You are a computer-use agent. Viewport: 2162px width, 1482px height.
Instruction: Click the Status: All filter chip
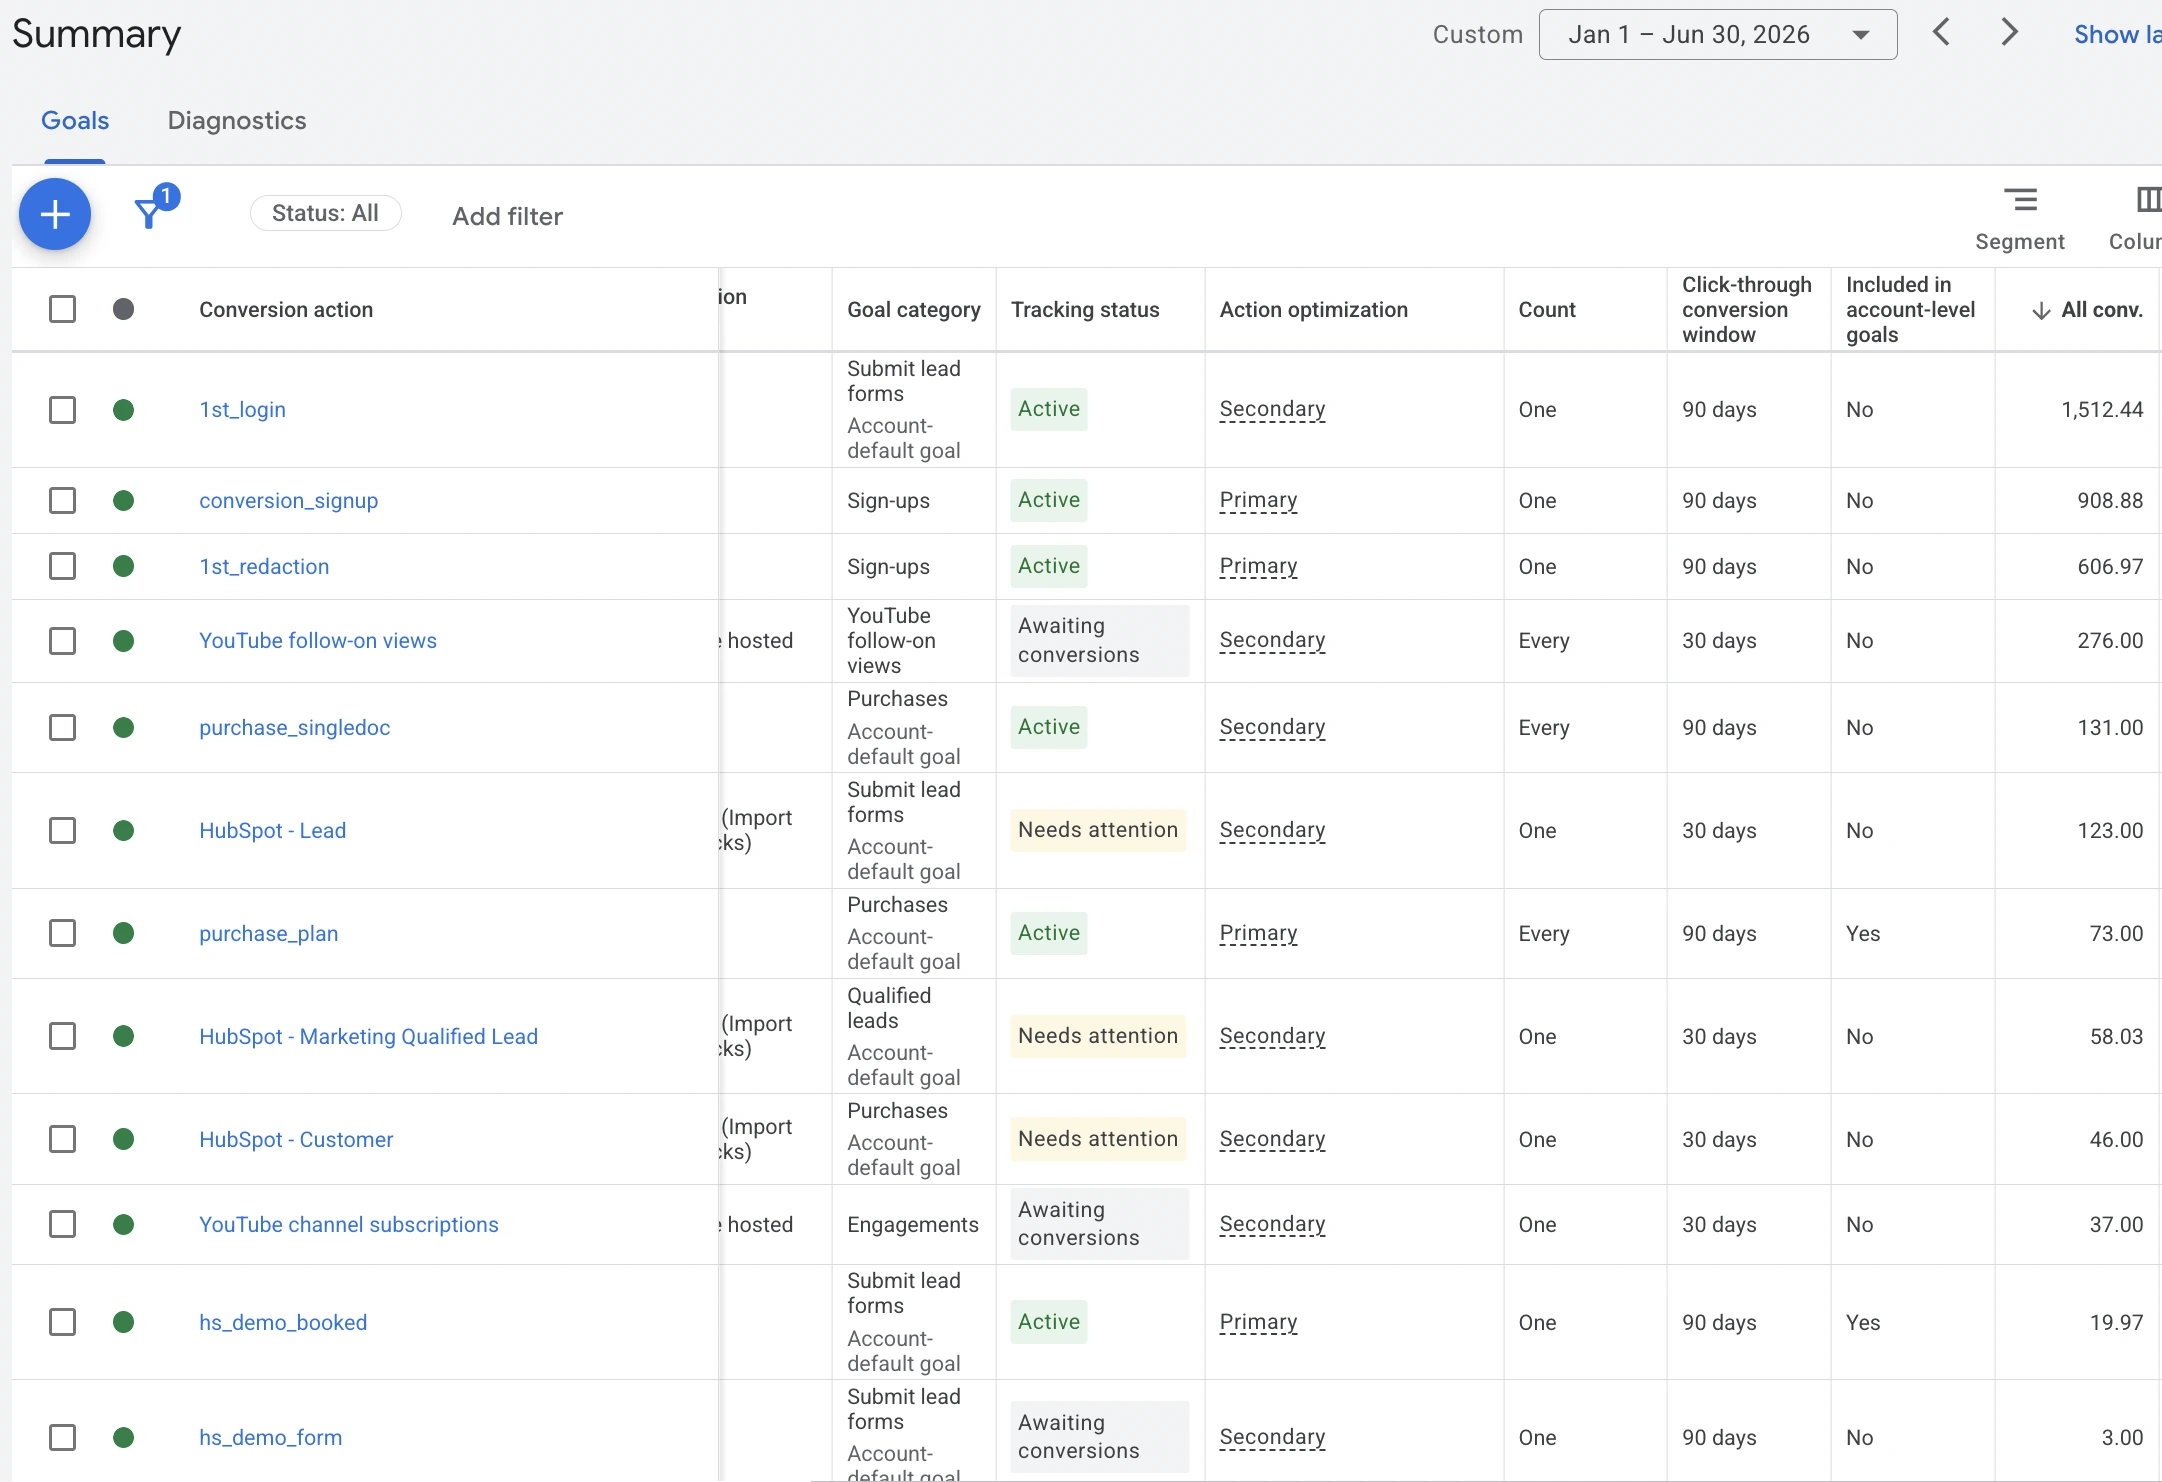(x=325, y=213)
